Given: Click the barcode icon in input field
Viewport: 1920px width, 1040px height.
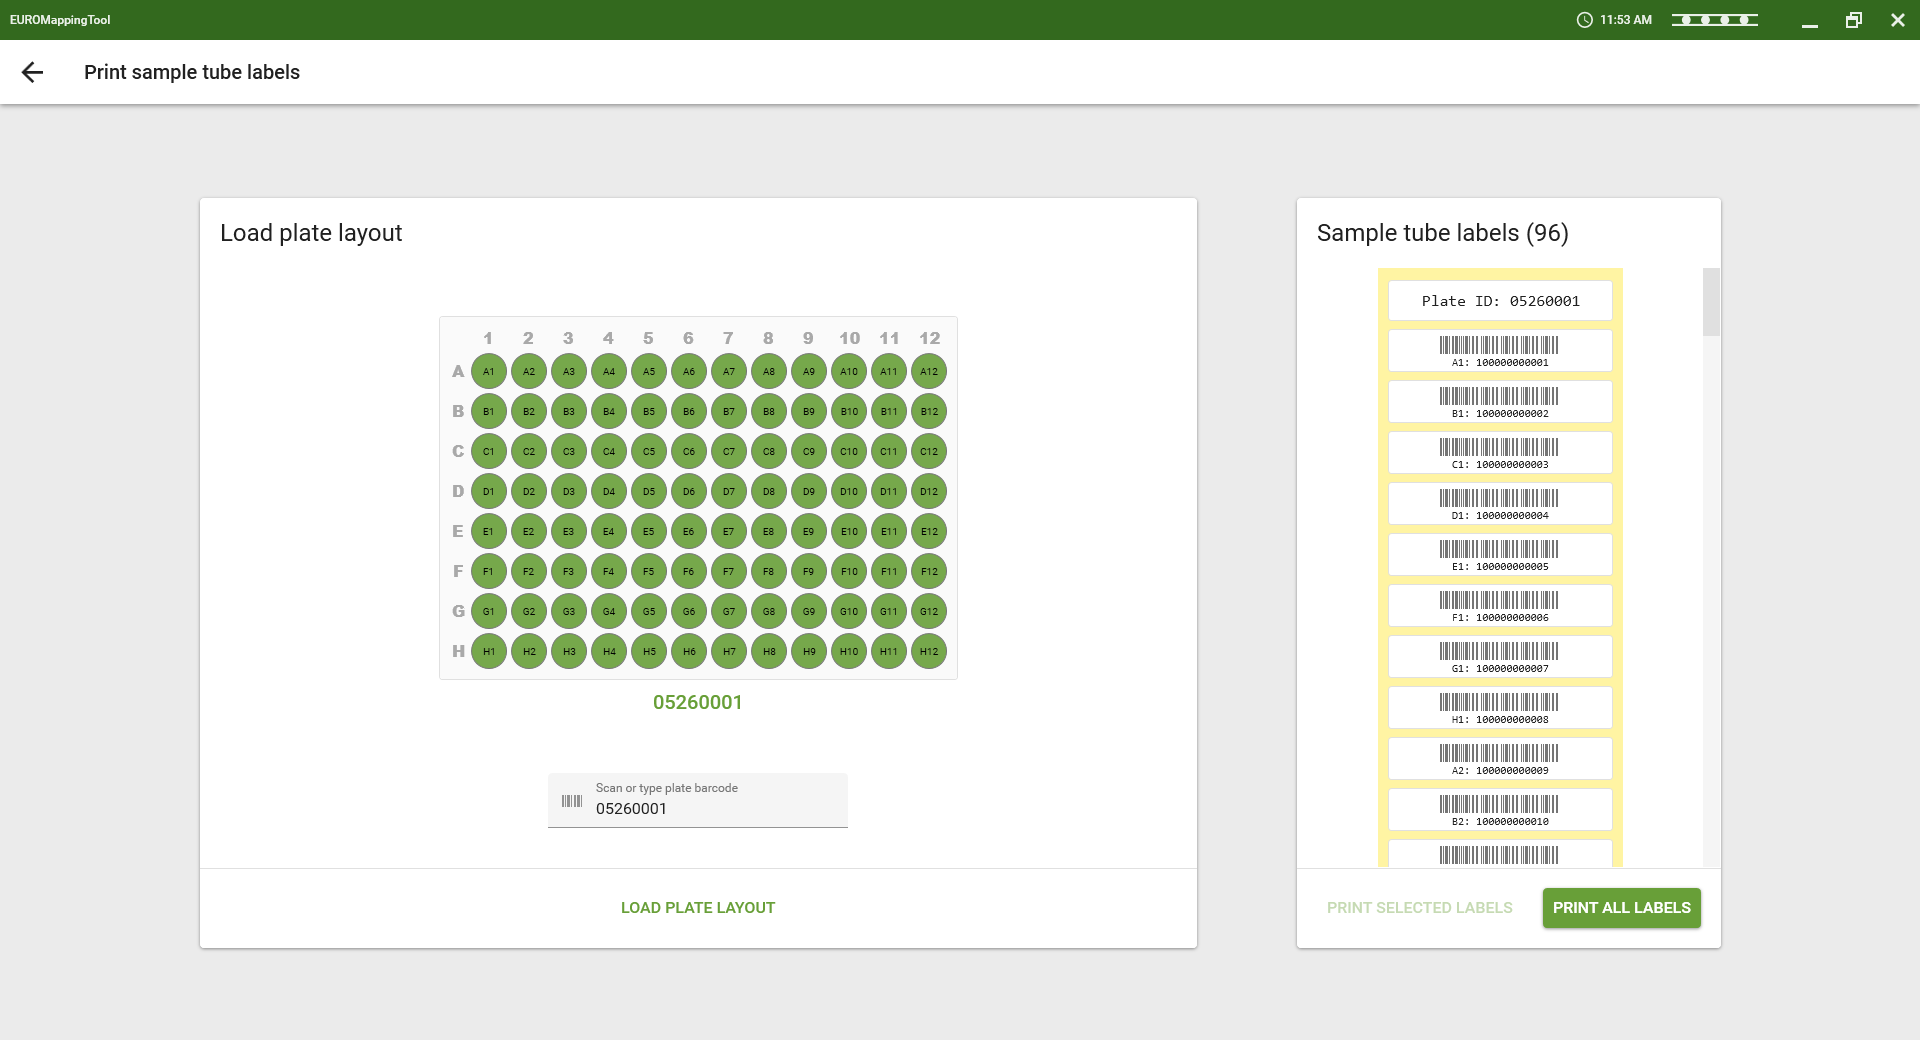Looking at the screenshot, I should point(572,801).
